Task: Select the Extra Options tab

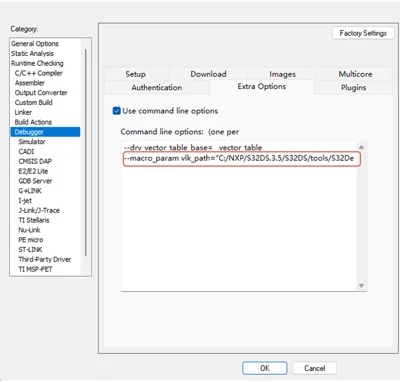Action: pos(262,87)
